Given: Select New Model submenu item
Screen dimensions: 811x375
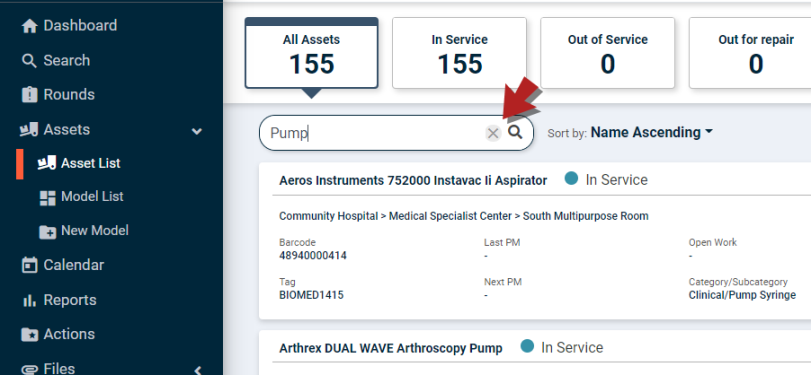Looking at the screenshot, I should pyautogui.click(x=95, y=231).
